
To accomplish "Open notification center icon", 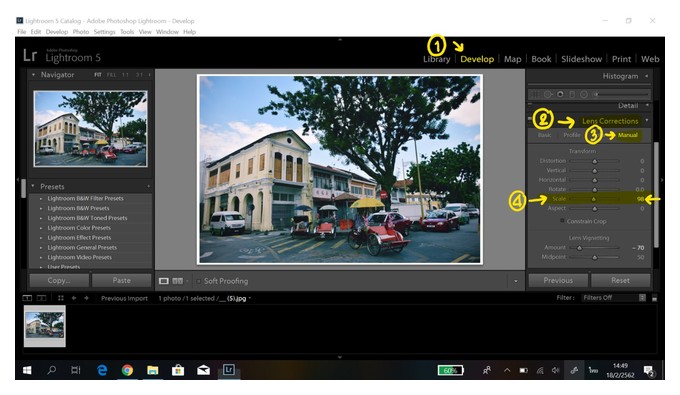I will tap(649, 371).
